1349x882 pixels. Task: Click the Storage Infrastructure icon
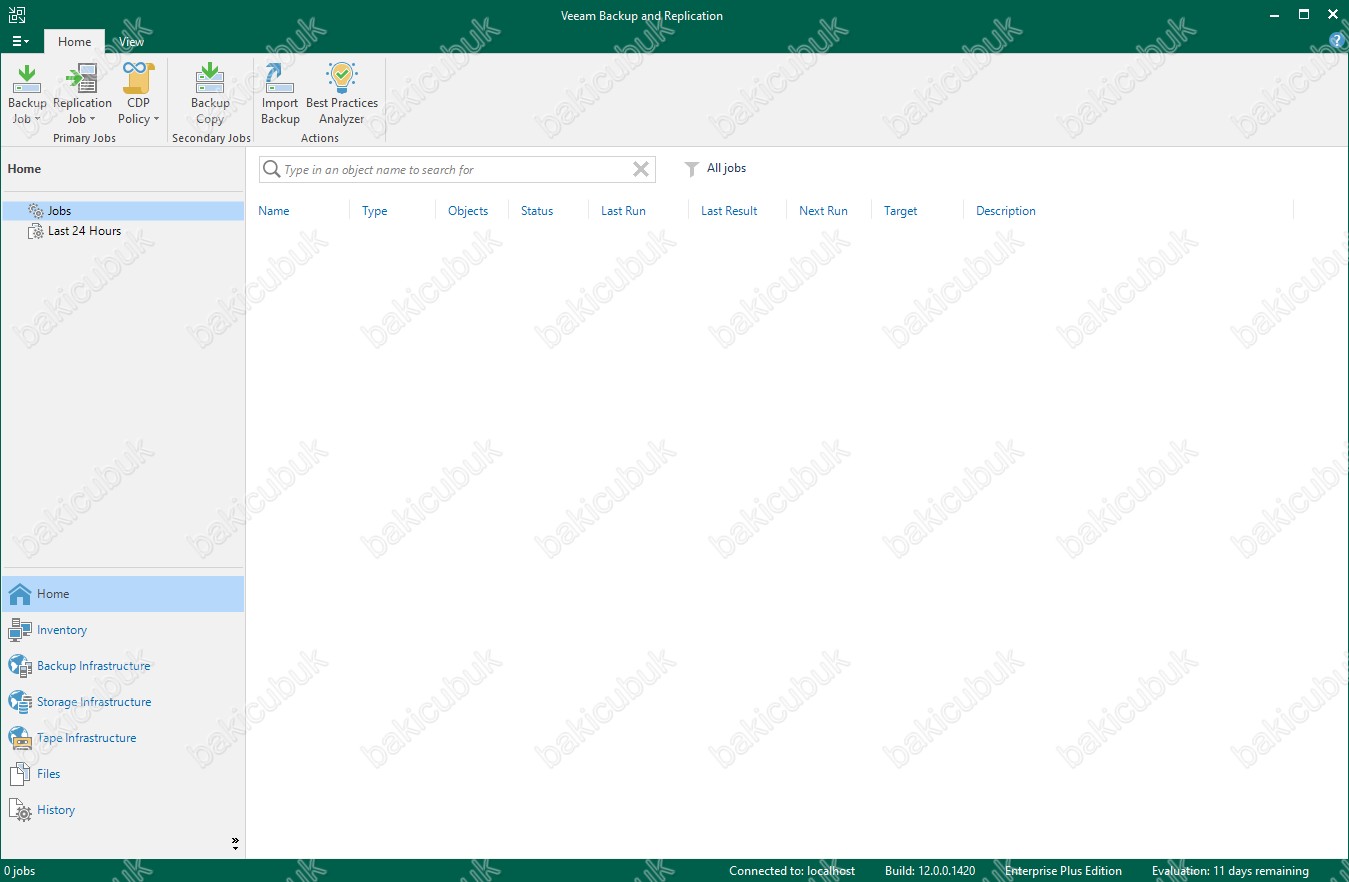(20, 702)
